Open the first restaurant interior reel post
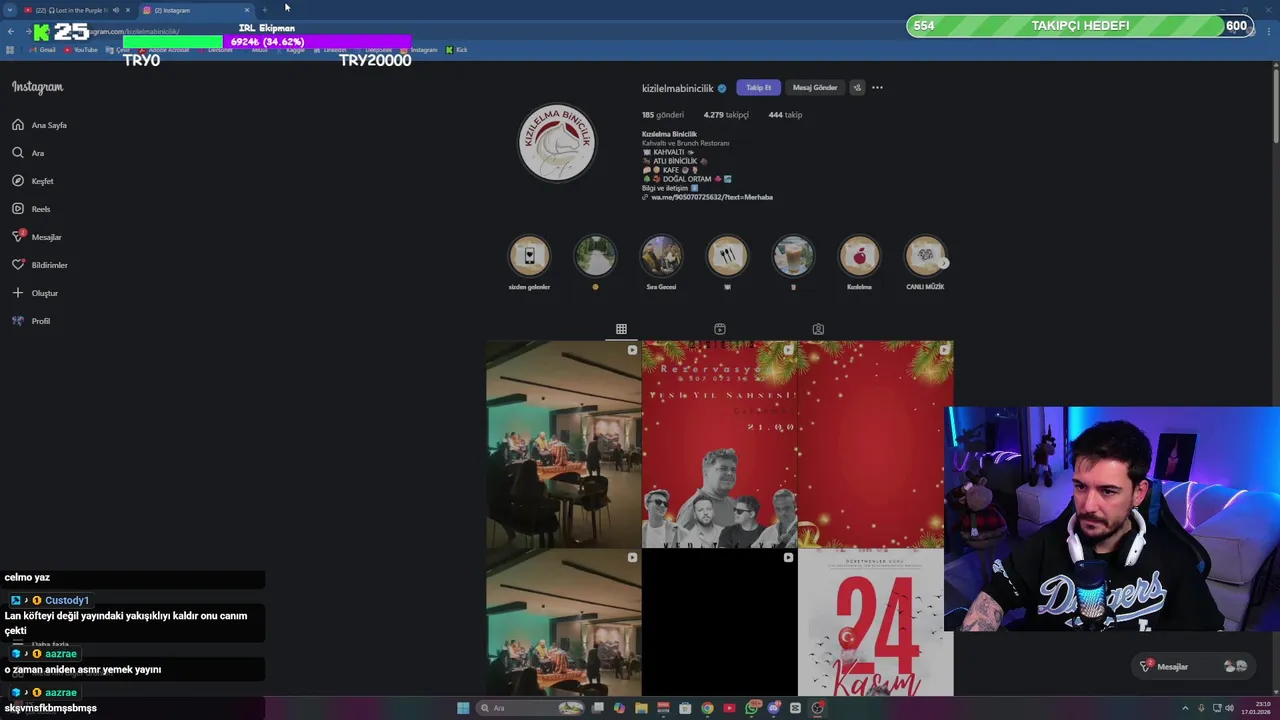This screenshot has width=1280, height=720. (x=563, y=444)
